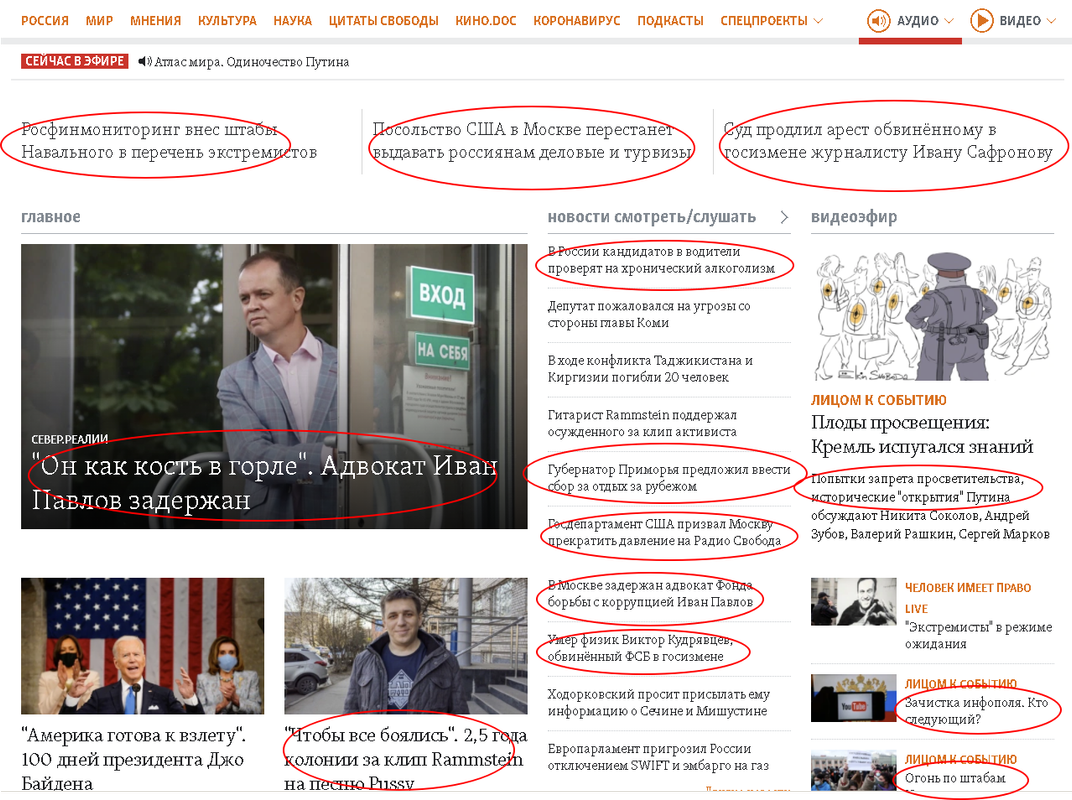Open the РОССИЯ menu section
1072x800 pixels.
click(x=45, y=21)
